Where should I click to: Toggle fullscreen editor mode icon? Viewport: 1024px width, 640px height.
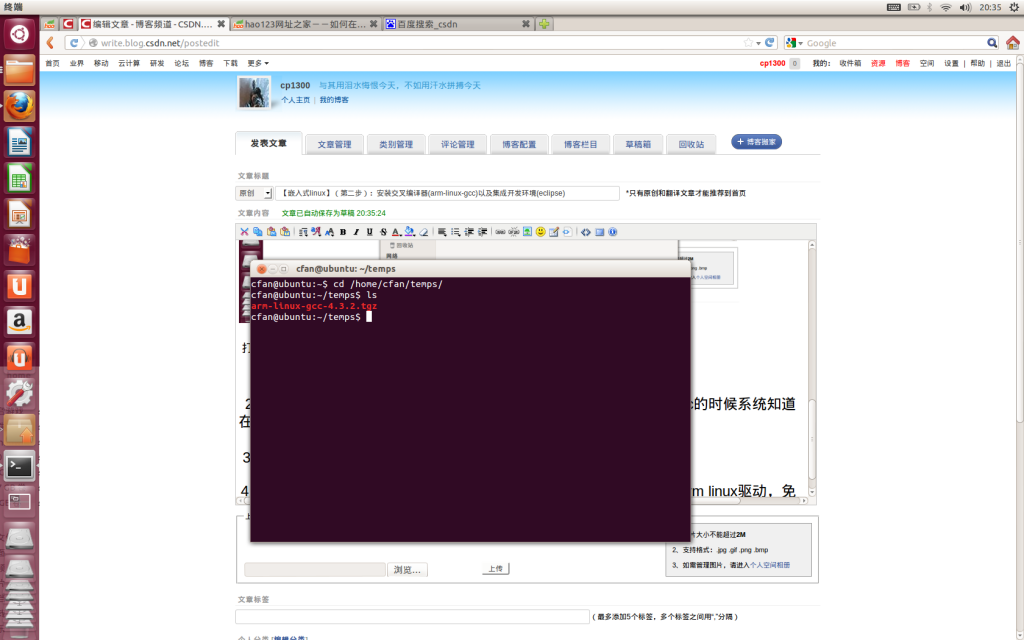click(600, 232)
